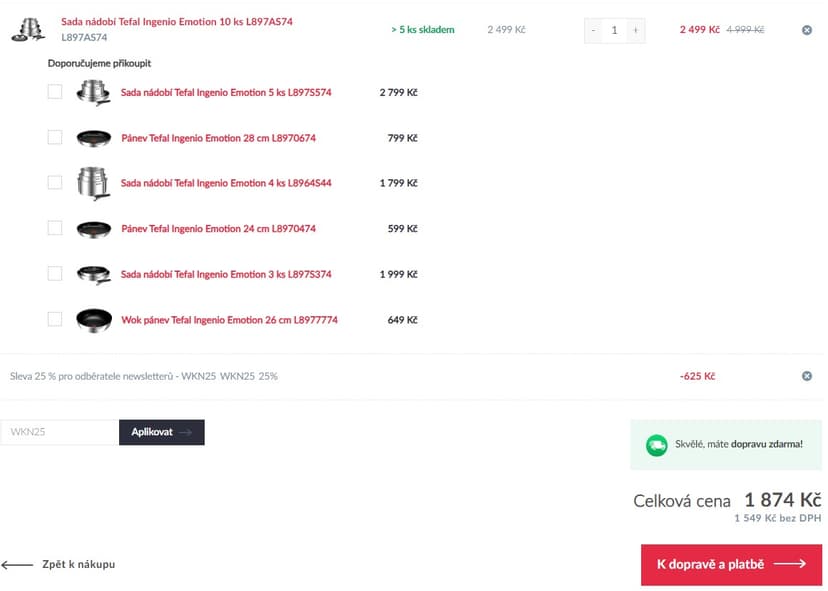Viewport: 828px width, 591px height.
Task: Click the Aplikovat coupon button
Action: coord(162,432)
